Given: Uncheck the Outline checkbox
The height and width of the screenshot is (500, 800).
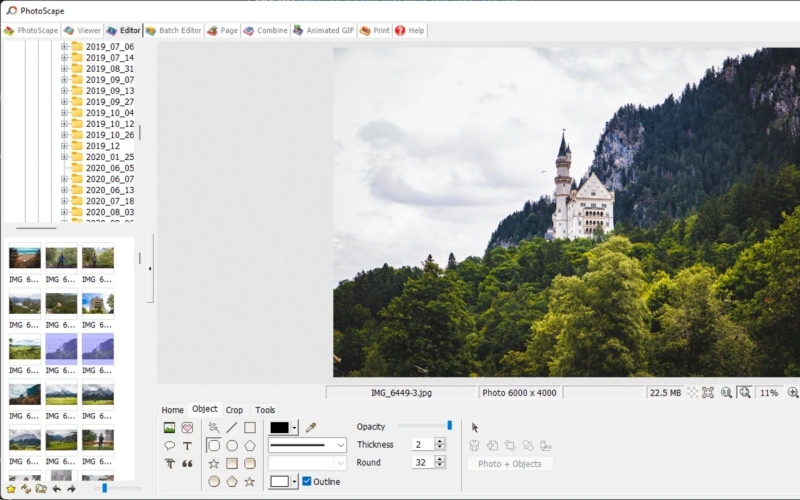Looking at the screenshot, I should (307, 481).
